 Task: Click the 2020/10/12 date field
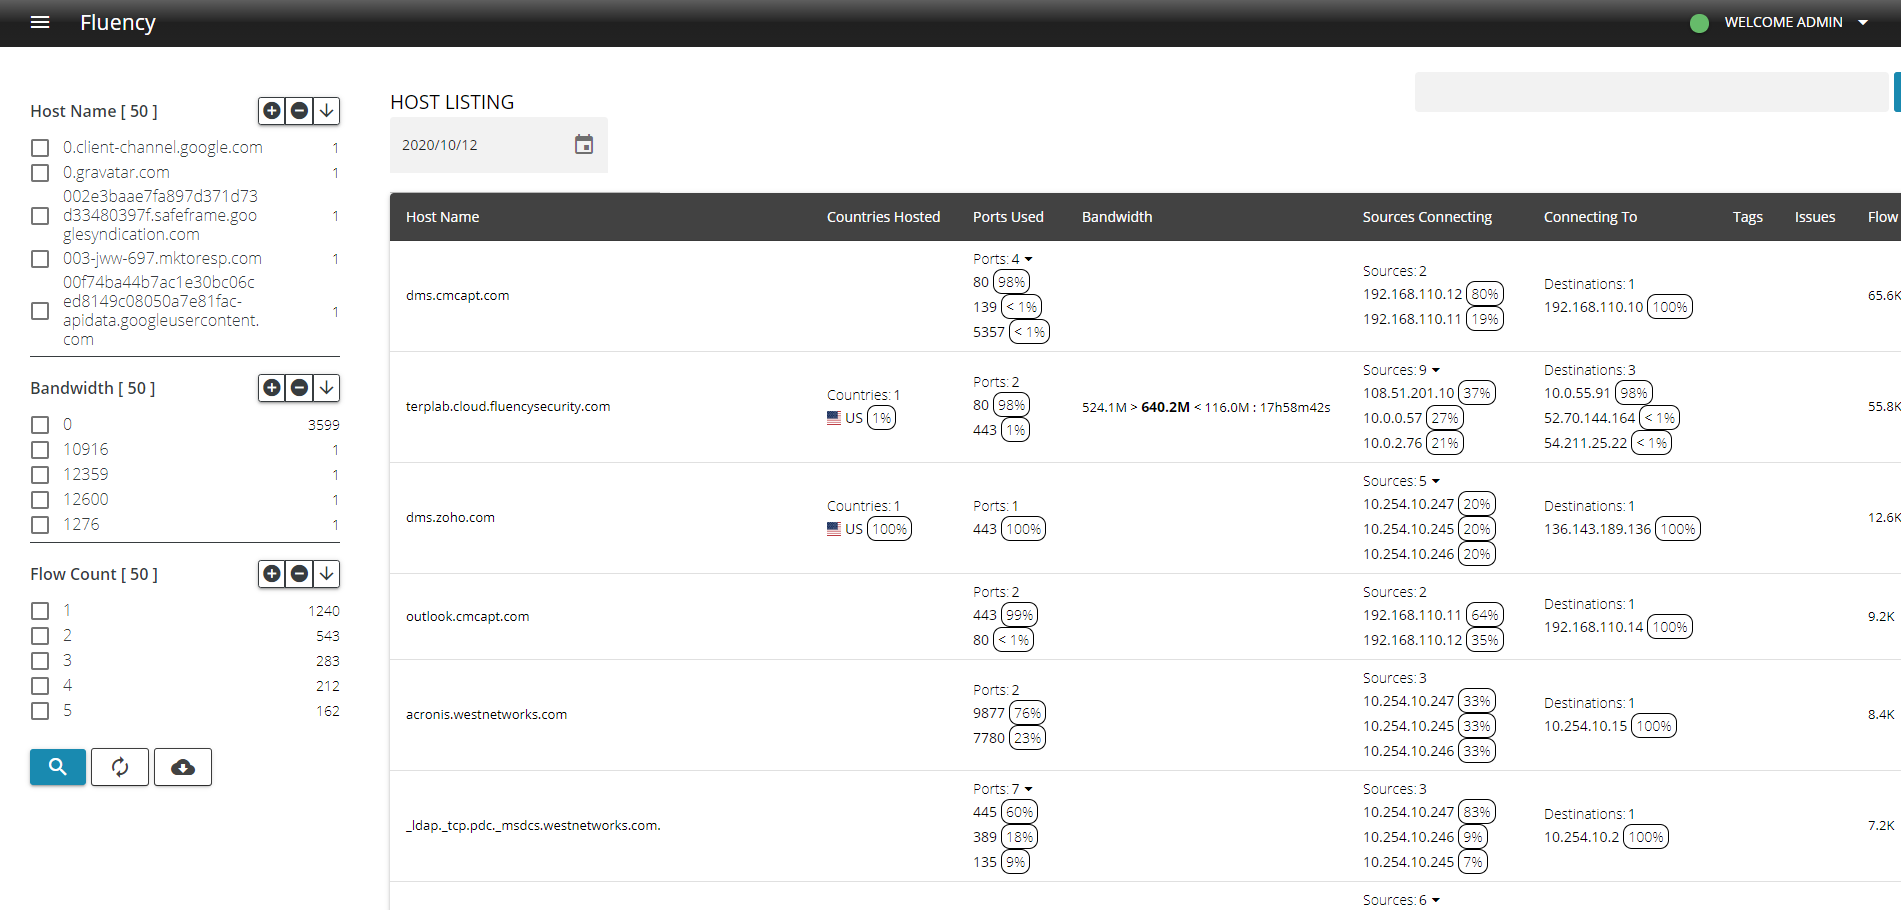[x=498, y=145]
